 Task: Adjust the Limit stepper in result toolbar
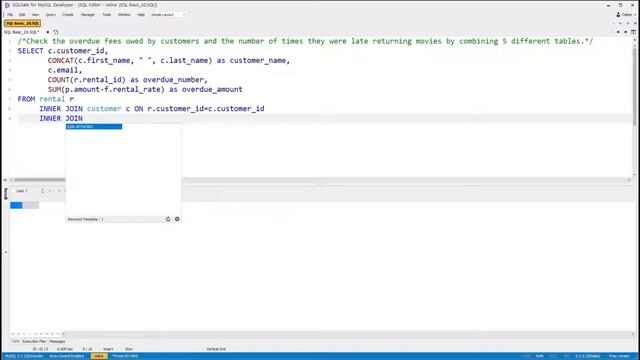42,191
